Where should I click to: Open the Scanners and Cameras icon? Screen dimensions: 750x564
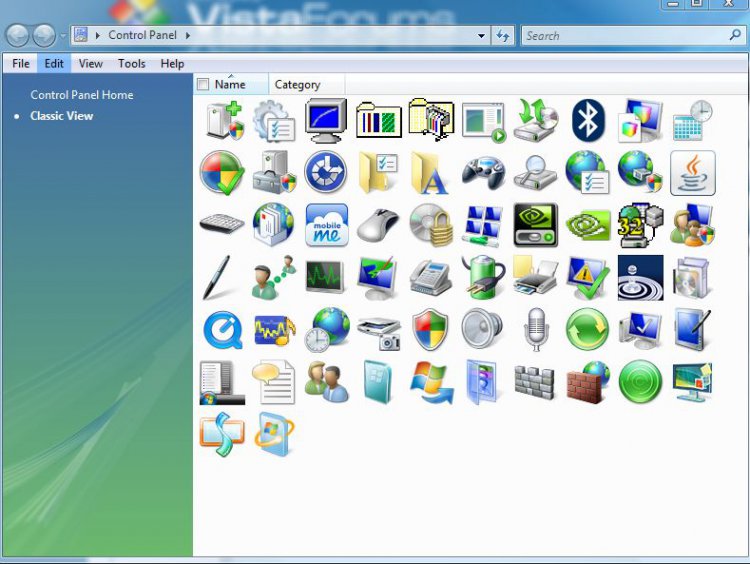pyautogui.click(x=378, y=332)
